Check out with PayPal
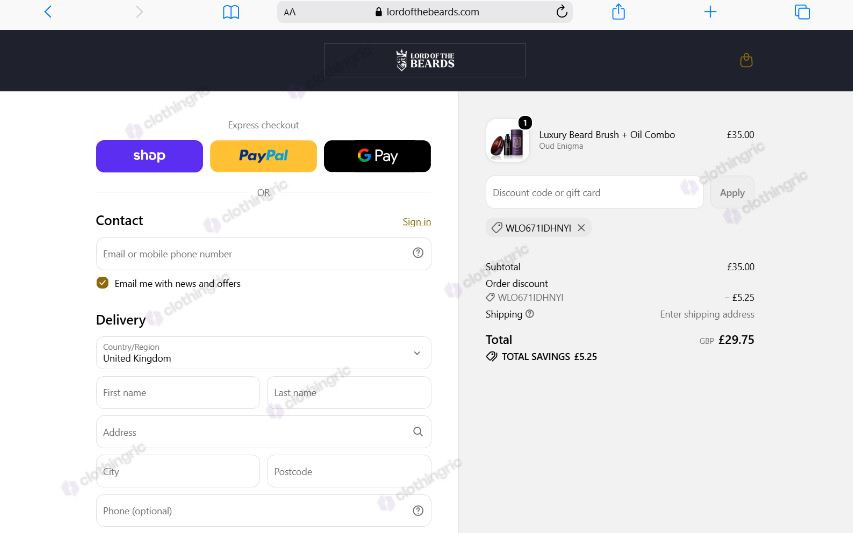Image resolution: width=853 pixels, height=533 pixels. click(x=263, y=156)
